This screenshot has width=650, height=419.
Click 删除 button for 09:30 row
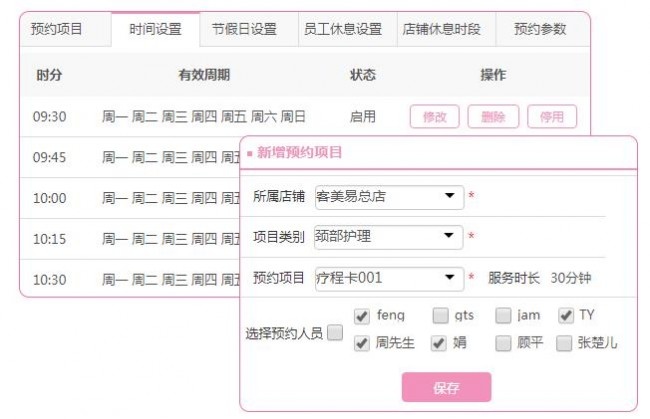pos(493,117)
